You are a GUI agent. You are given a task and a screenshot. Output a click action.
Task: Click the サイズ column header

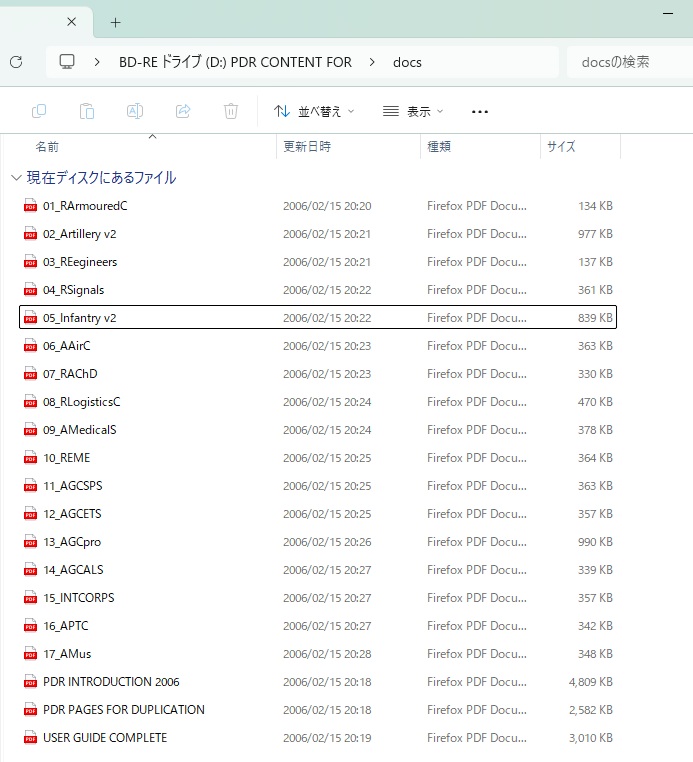(560, 147)
